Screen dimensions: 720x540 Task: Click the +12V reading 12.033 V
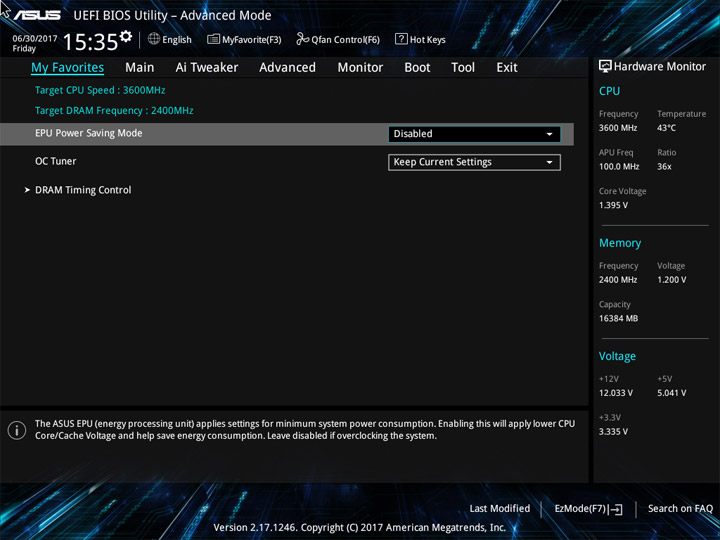pyautogui.click(x=615, y=393)
